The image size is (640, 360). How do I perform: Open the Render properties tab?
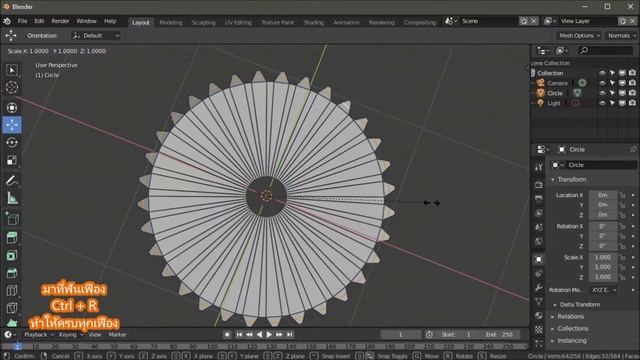coord(539,185)
